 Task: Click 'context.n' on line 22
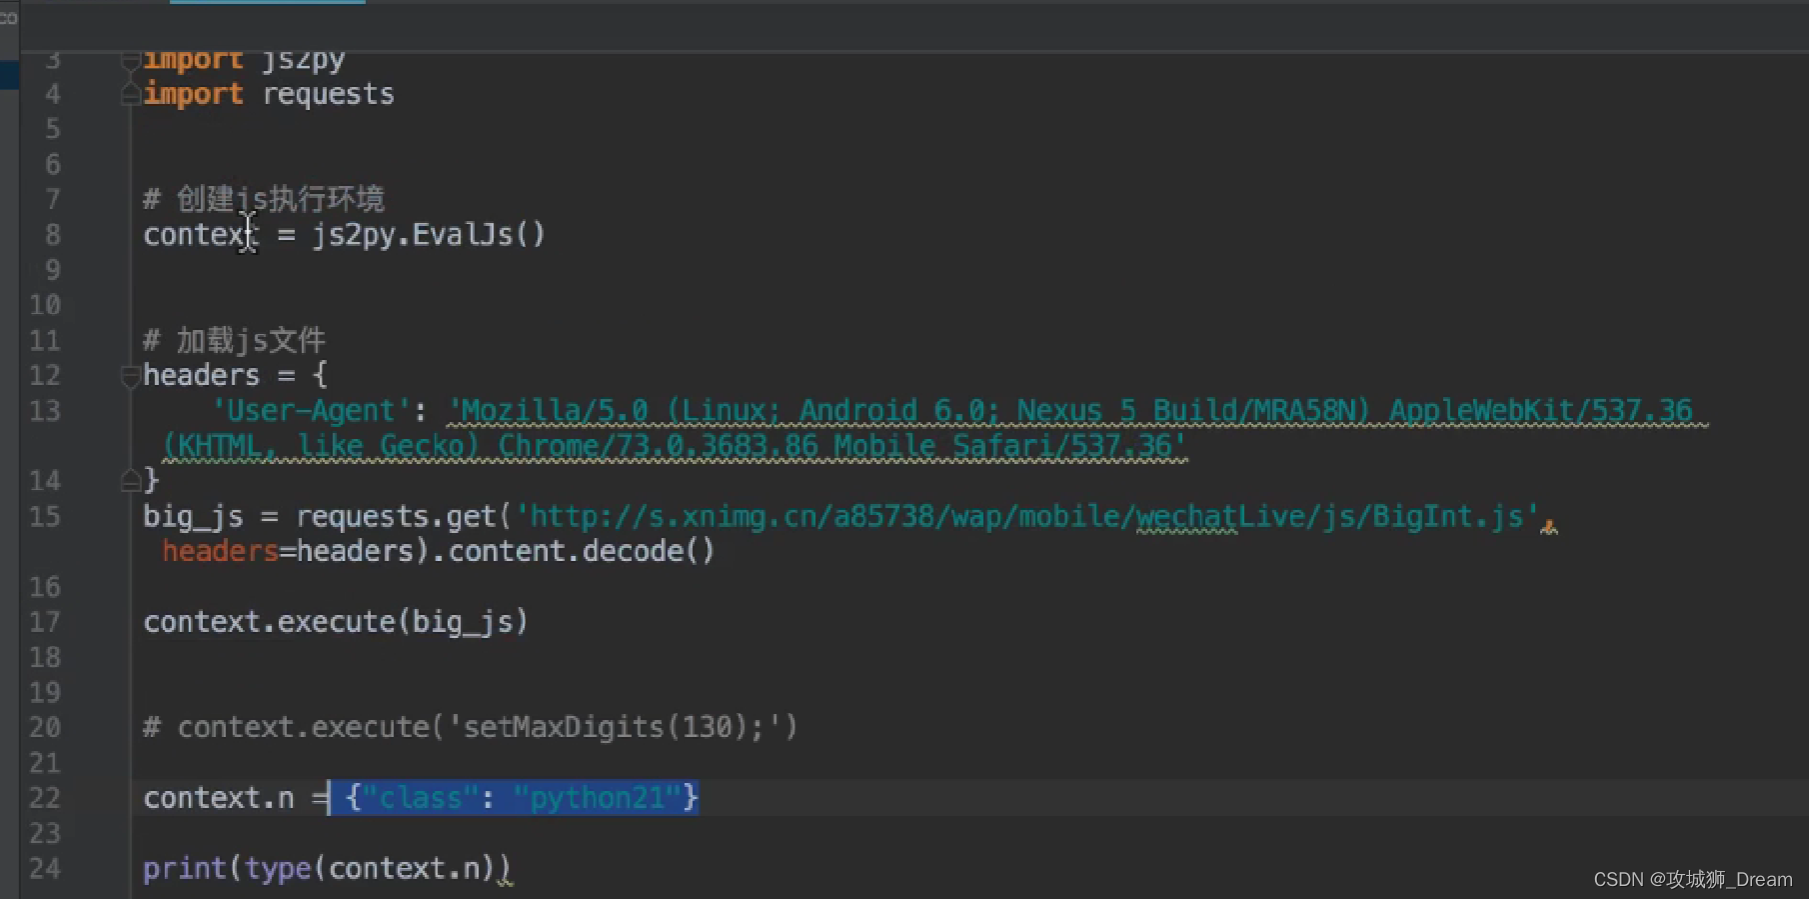pyautogui.click(x=219, y=798)
